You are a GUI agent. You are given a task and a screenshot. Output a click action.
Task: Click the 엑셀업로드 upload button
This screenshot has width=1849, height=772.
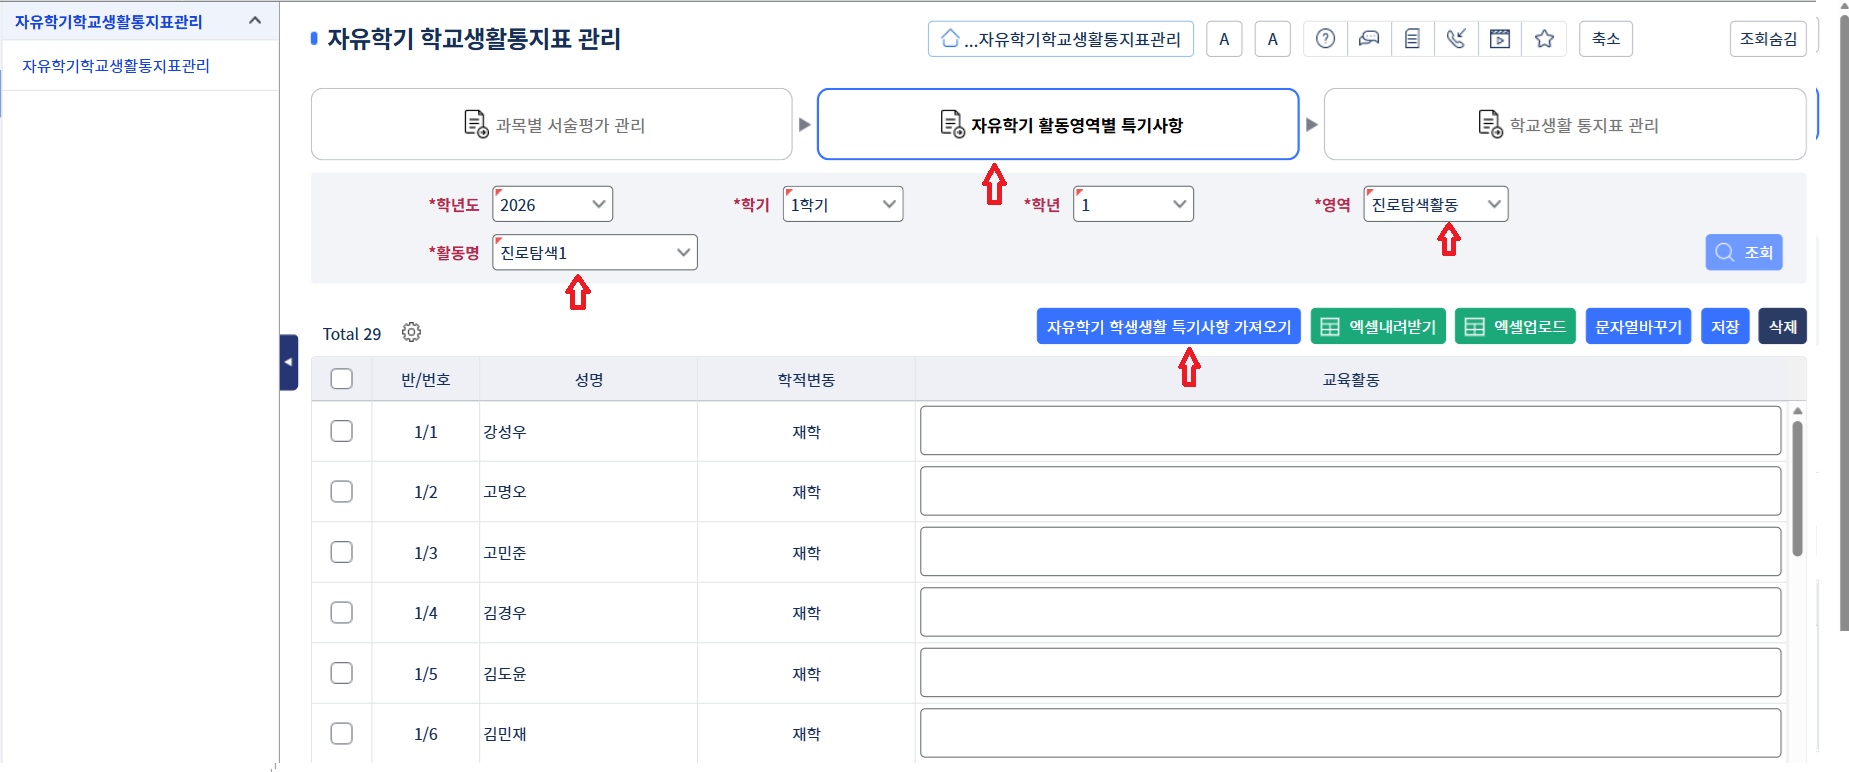tap(1515, 326)
